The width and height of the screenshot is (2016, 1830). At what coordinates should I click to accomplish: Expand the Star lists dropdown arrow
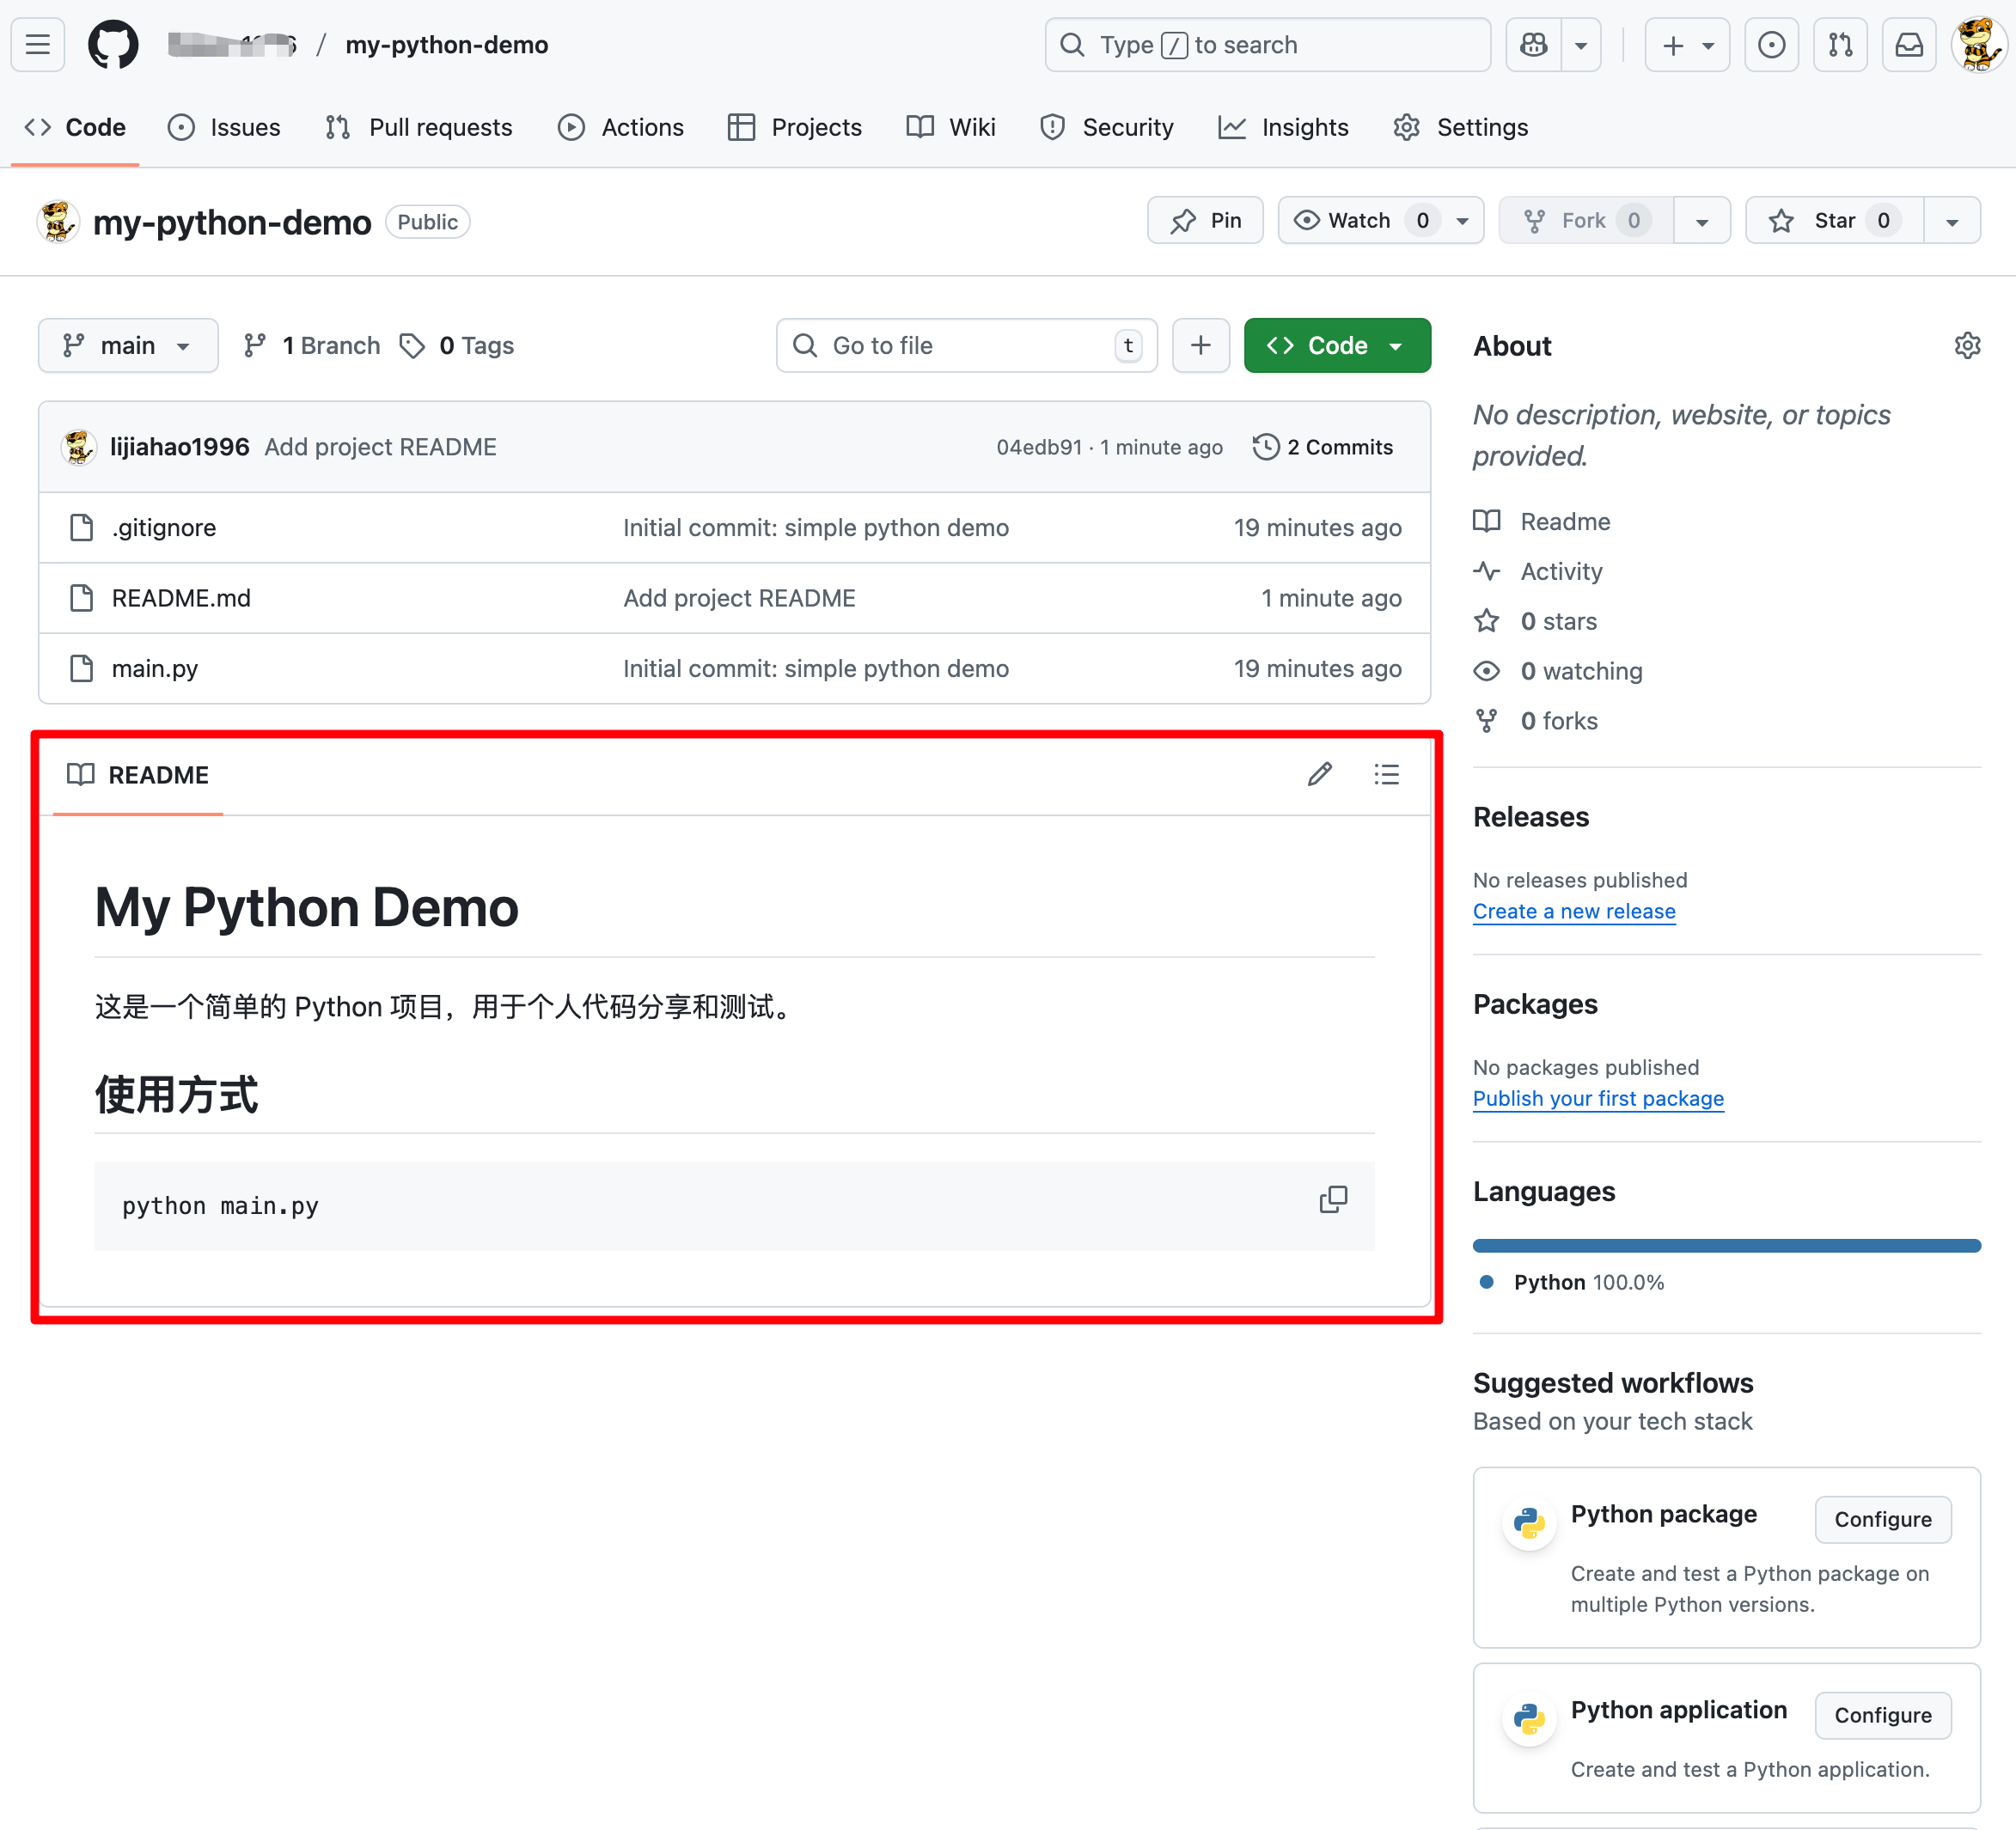tap(1952, 221)
